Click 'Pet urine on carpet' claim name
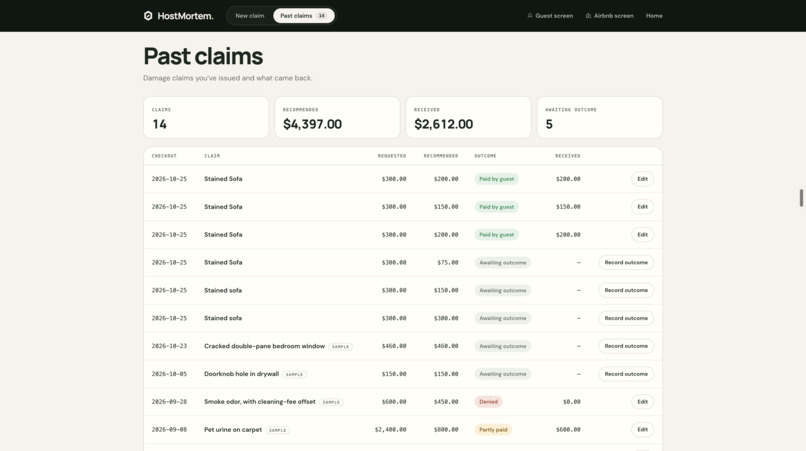Image resolution: width=806 pixels, height=451 pixels. pos(233,429)
